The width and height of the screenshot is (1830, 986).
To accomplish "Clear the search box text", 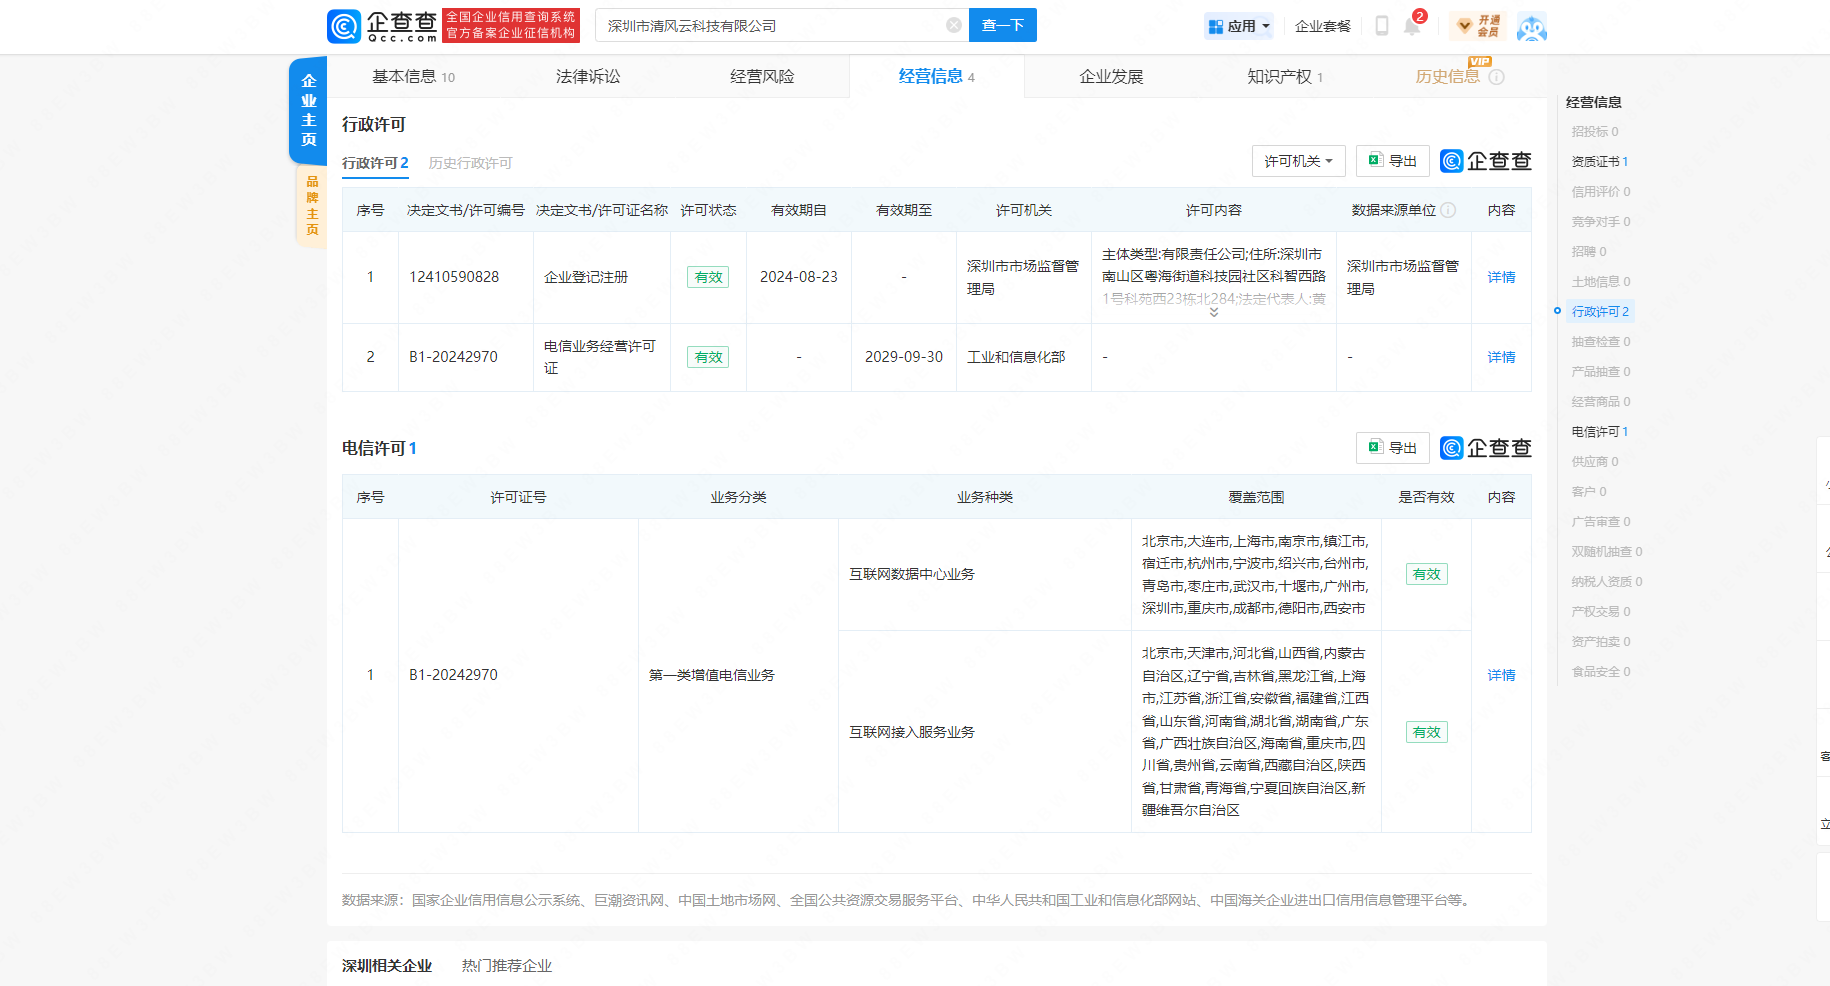I will (x=953, y=25).
